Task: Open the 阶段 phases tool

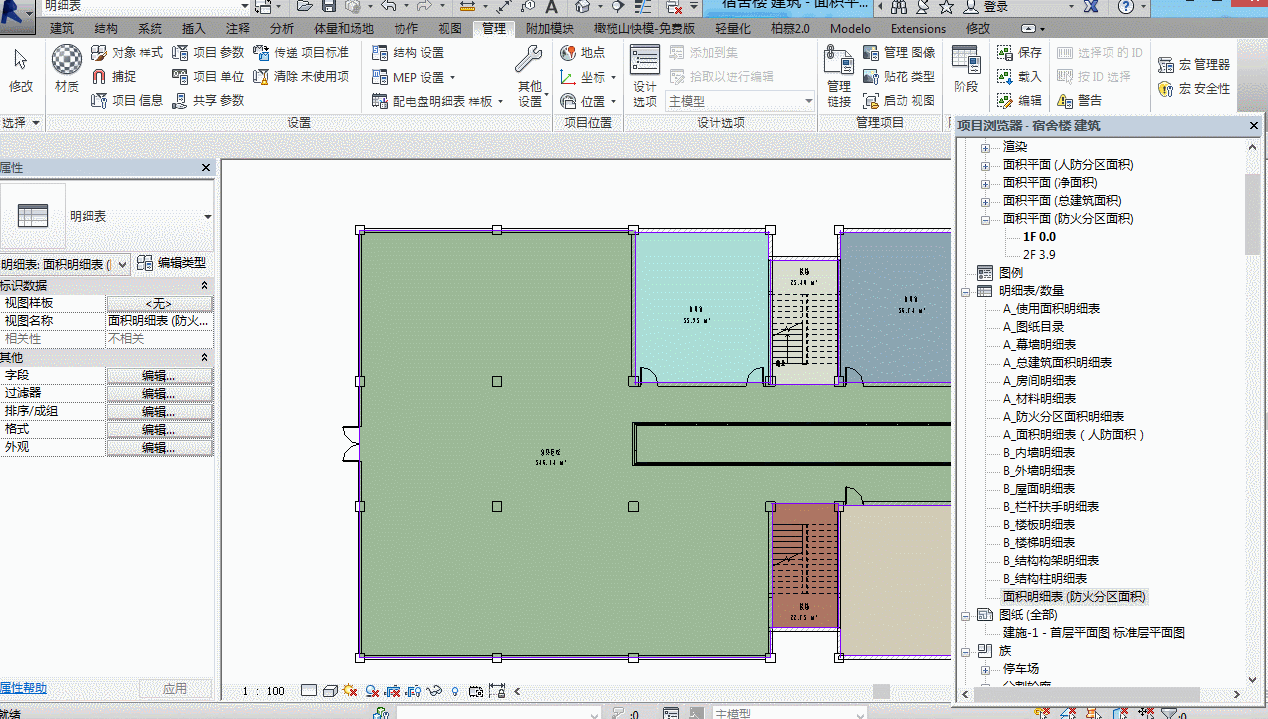Action: click(966, 69)
